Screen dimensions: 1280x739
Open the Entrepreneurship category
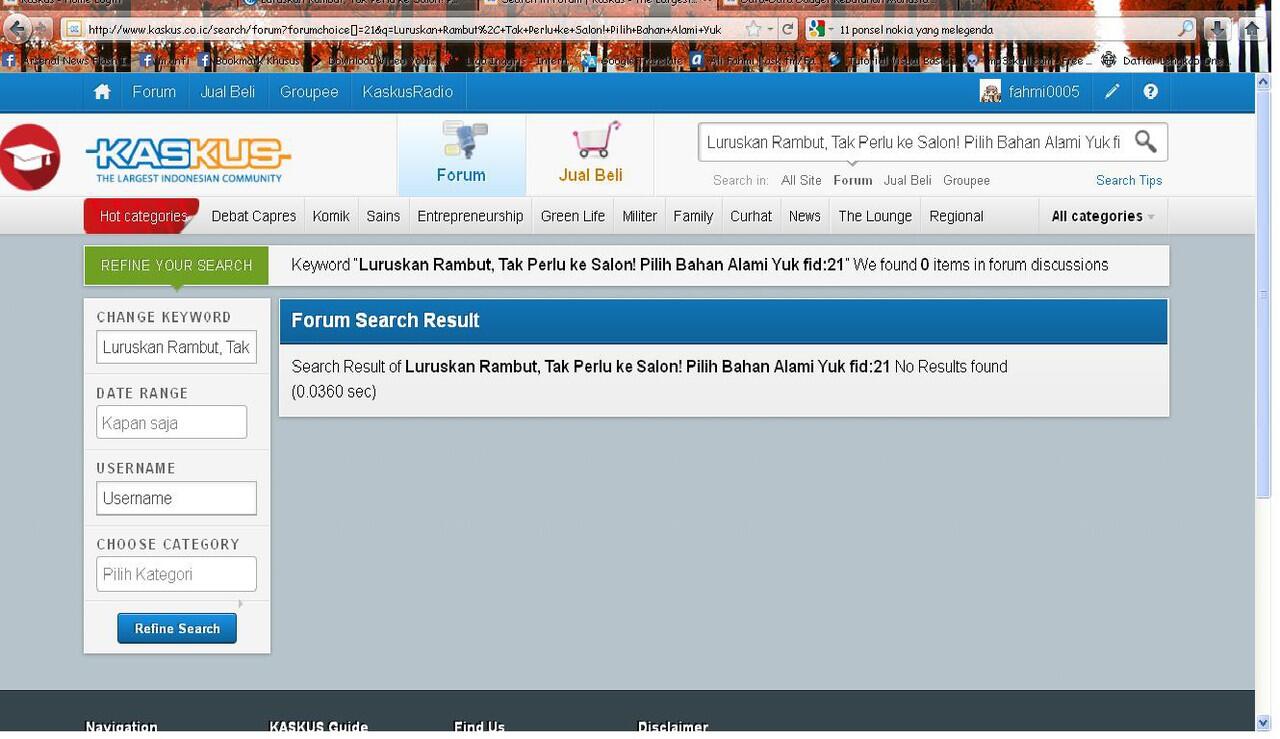(470, 216)
